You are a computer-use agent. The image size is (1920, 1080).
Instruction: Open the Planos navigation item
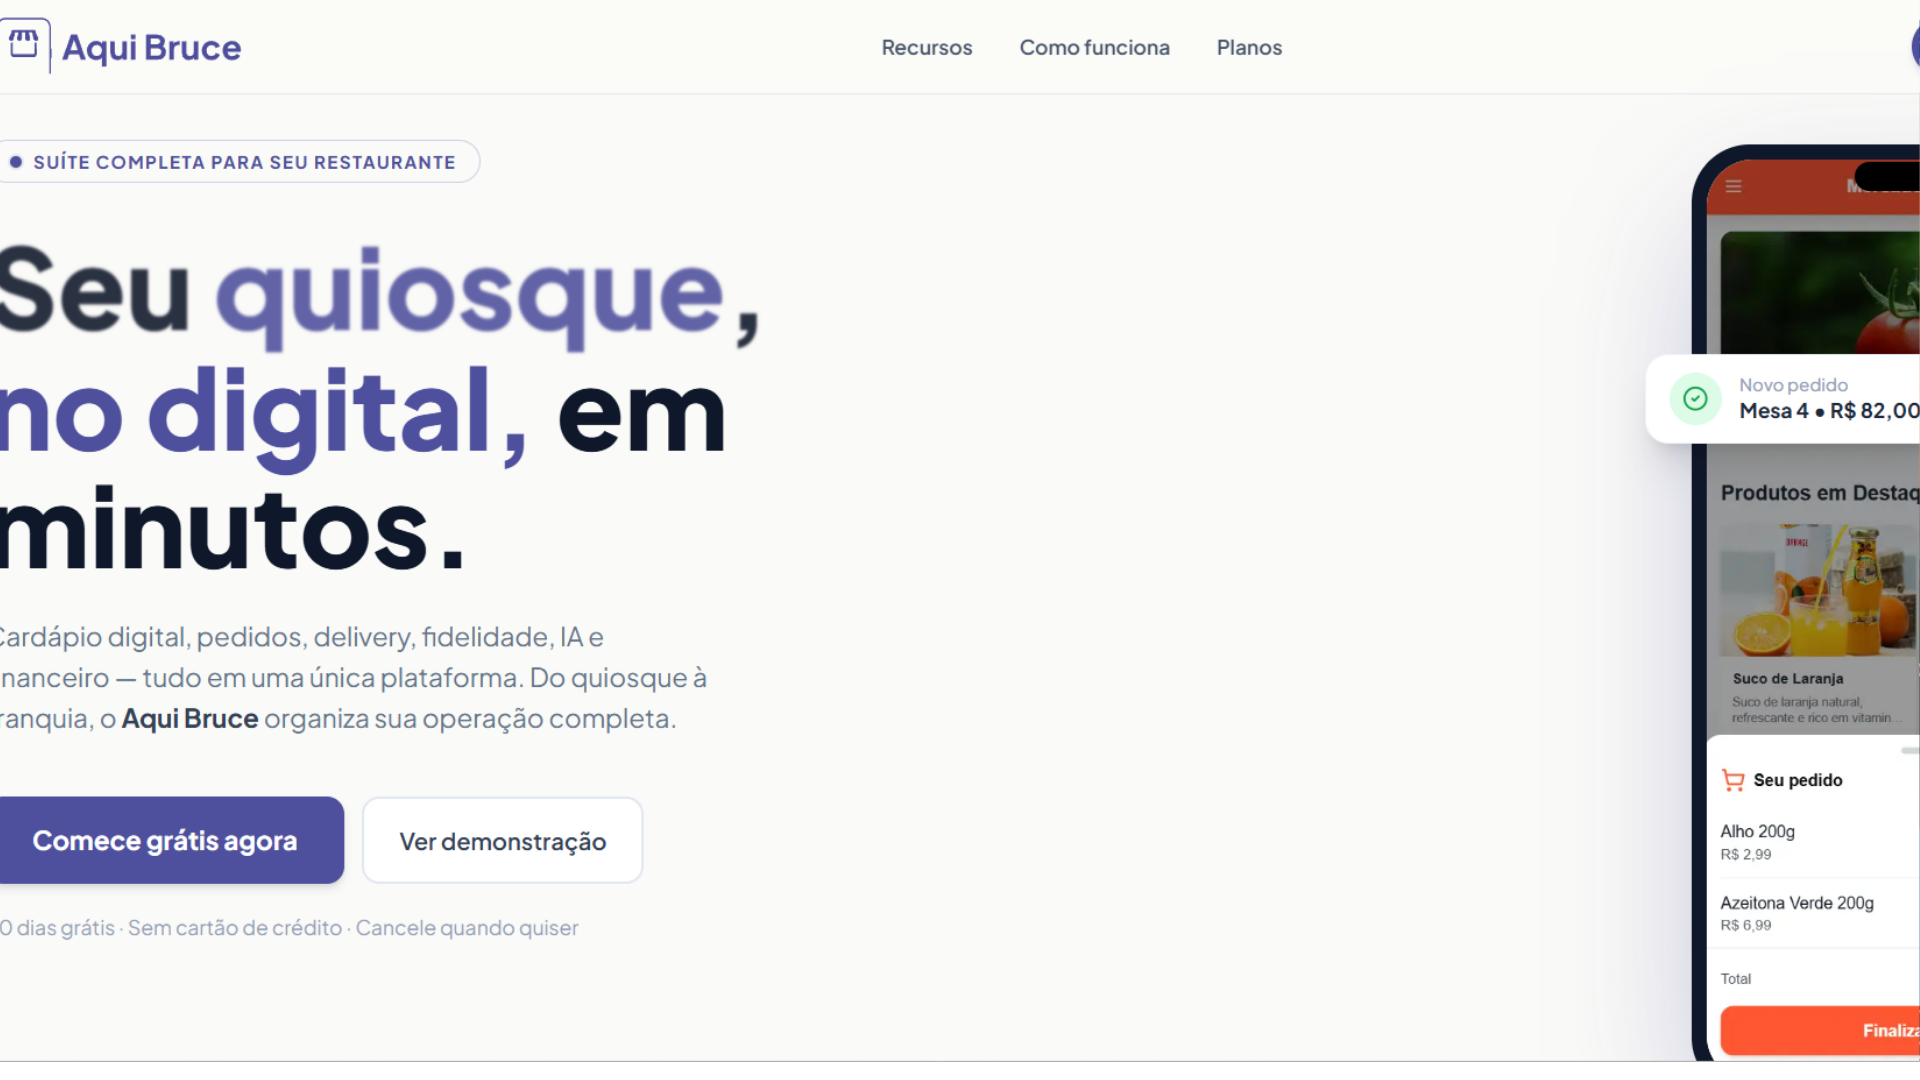coord(1249,47)
